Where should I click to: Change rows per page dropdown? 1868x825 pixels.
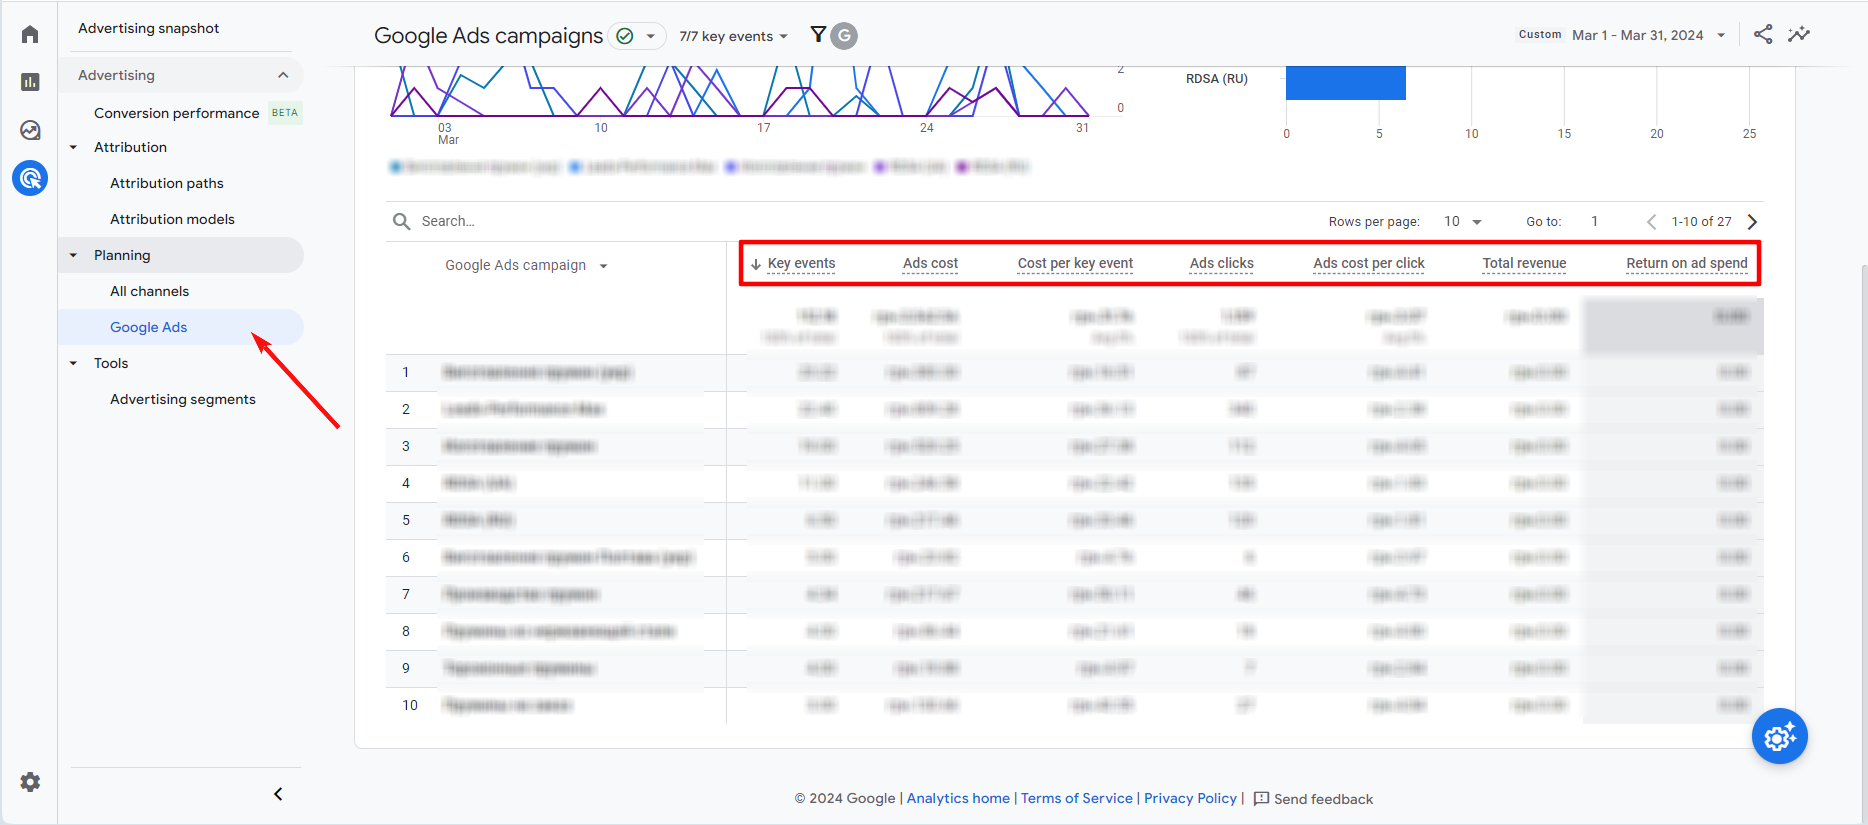coord(1463,221)
